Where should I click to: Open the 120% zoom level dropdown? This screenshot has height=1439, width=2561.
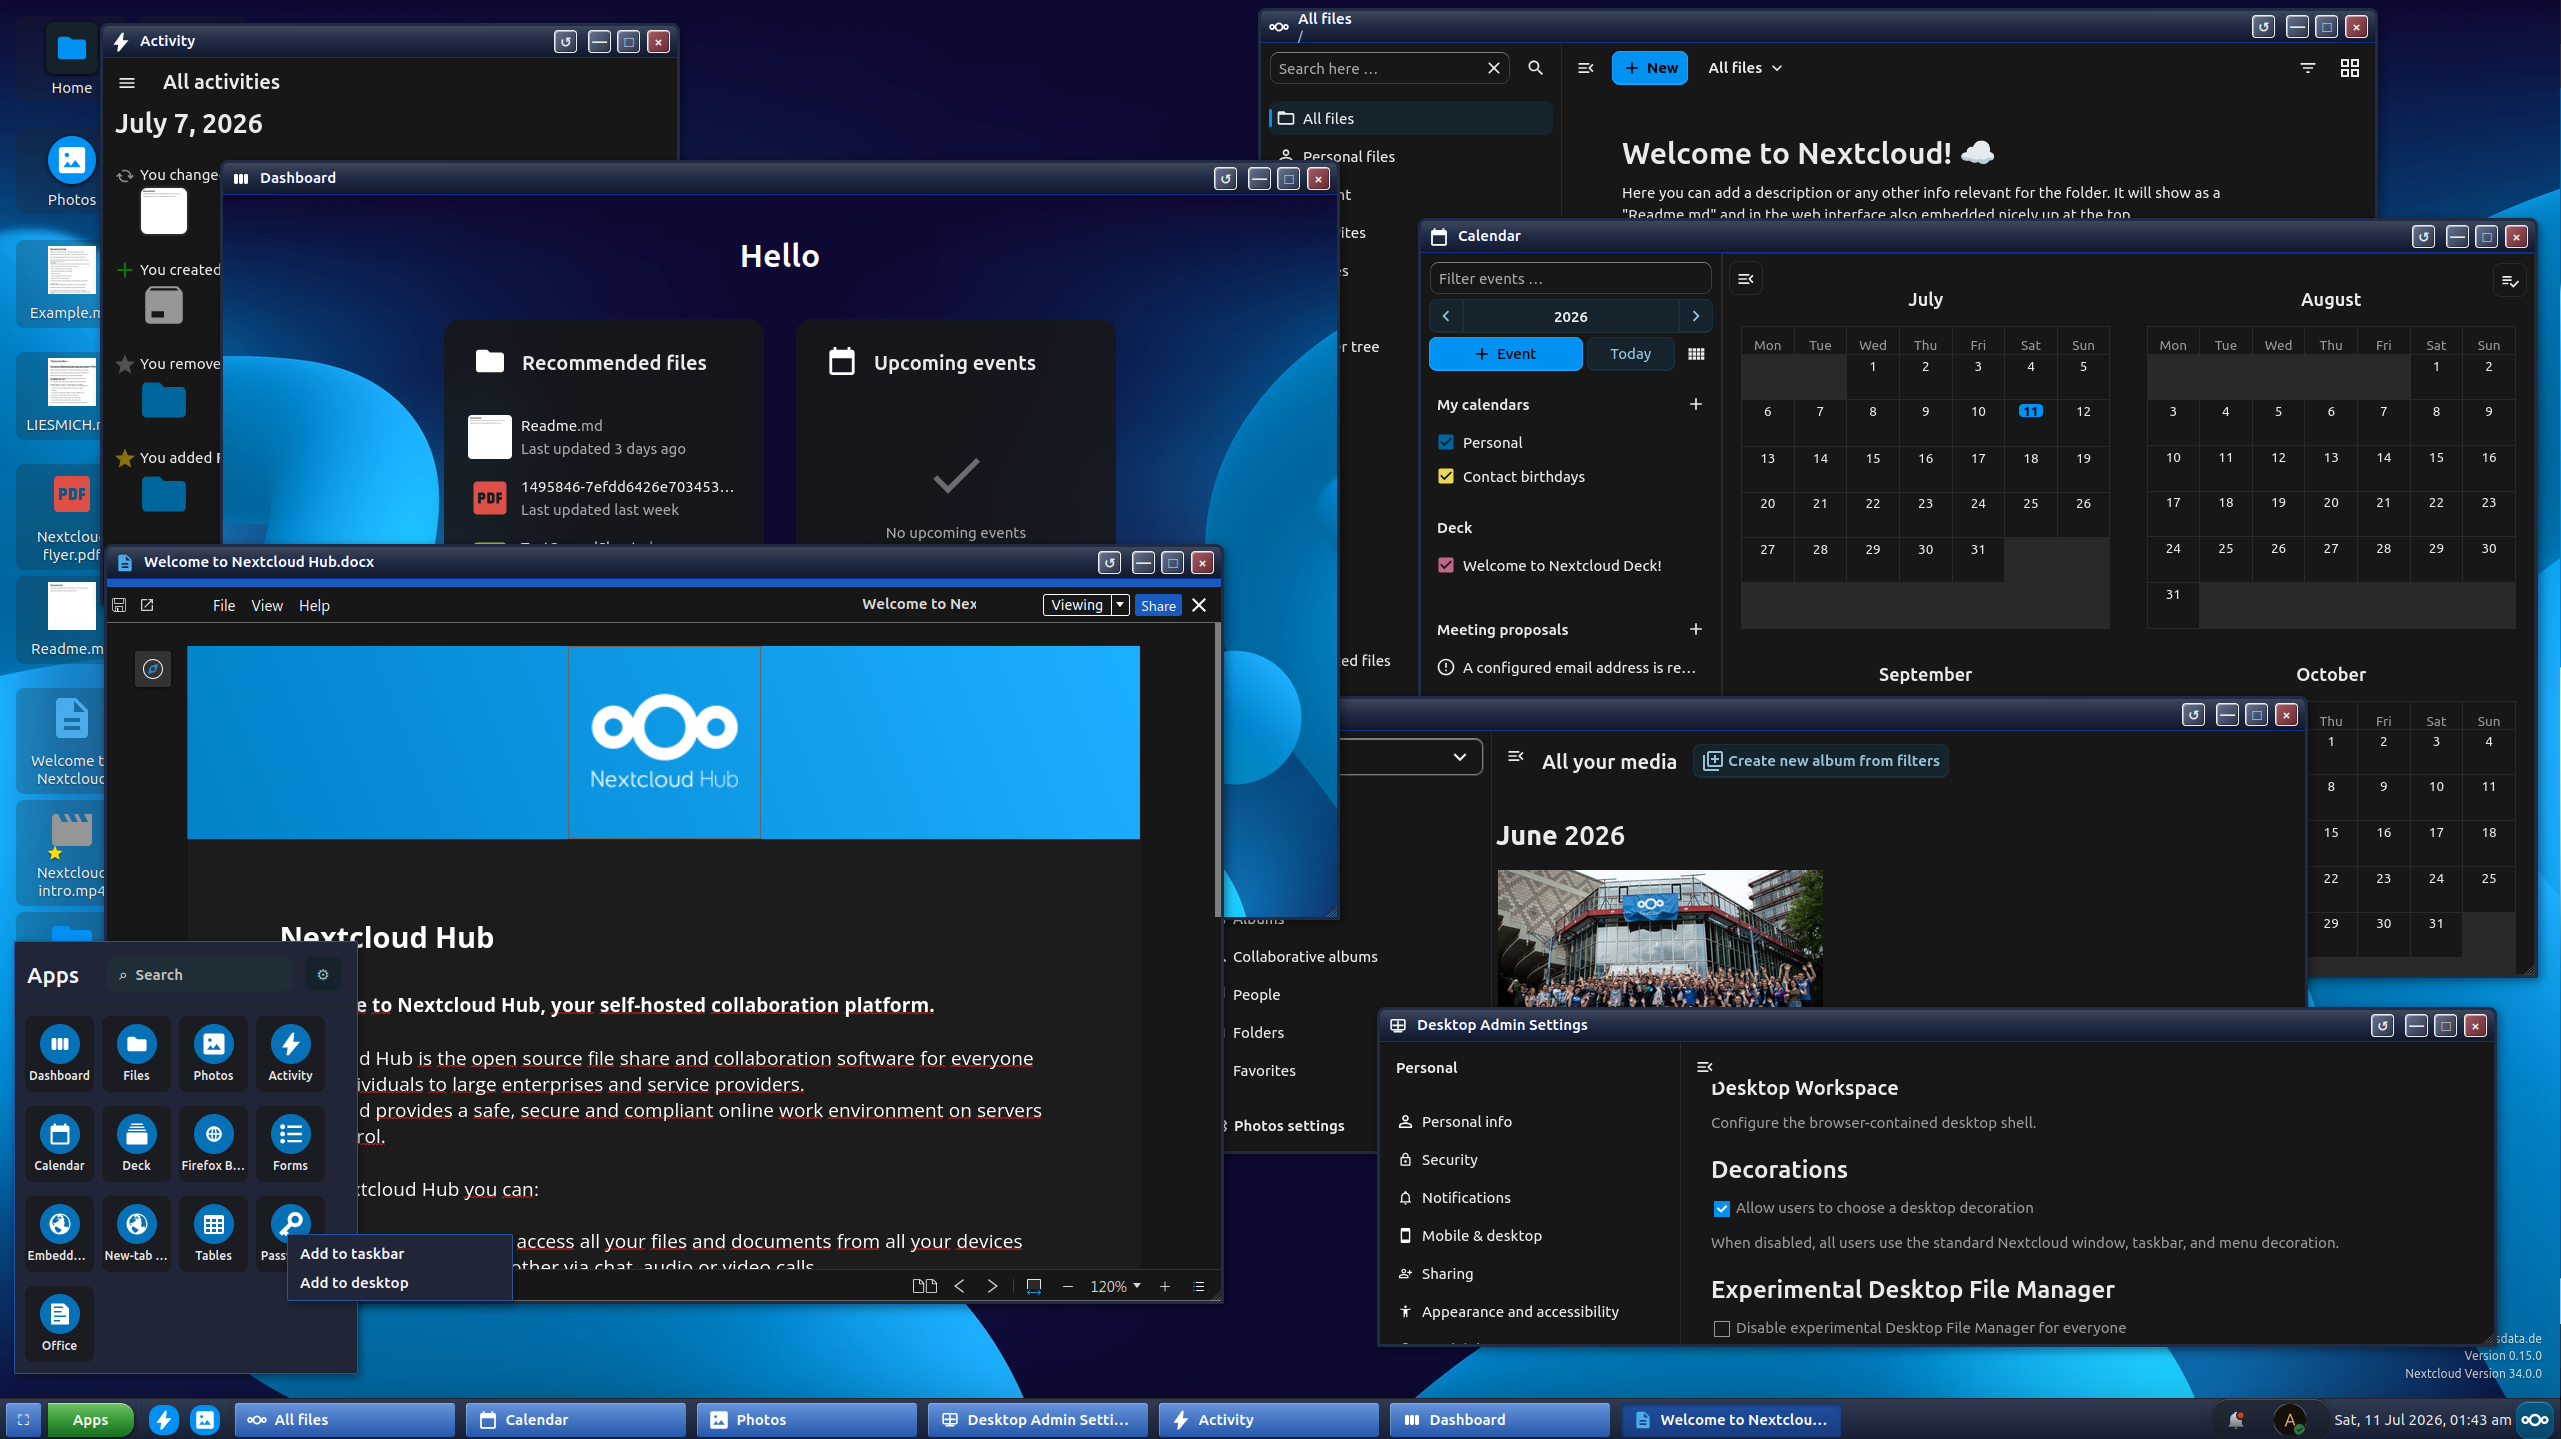(x=1115, y=1286)
